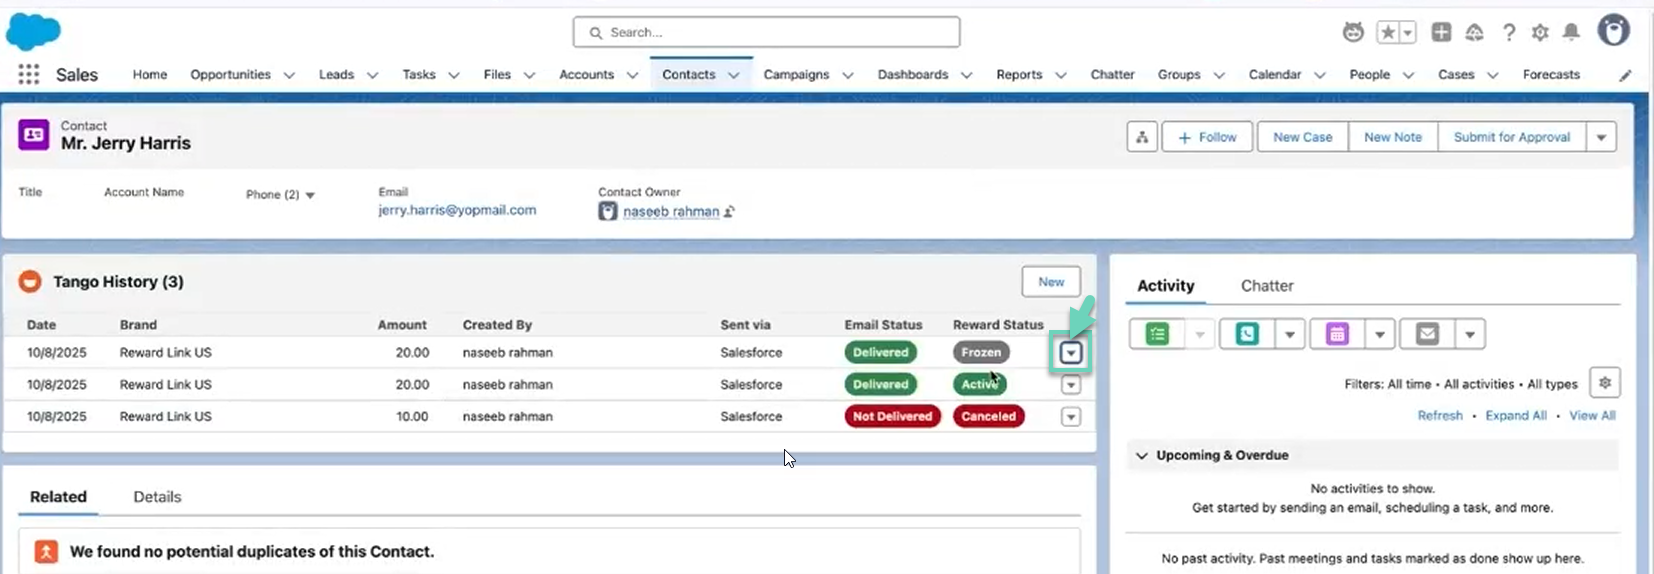Viewport: 1654px width, 574px height.
Task: Open the Log a Call dropdown arrow
Action: [1290, 334]
